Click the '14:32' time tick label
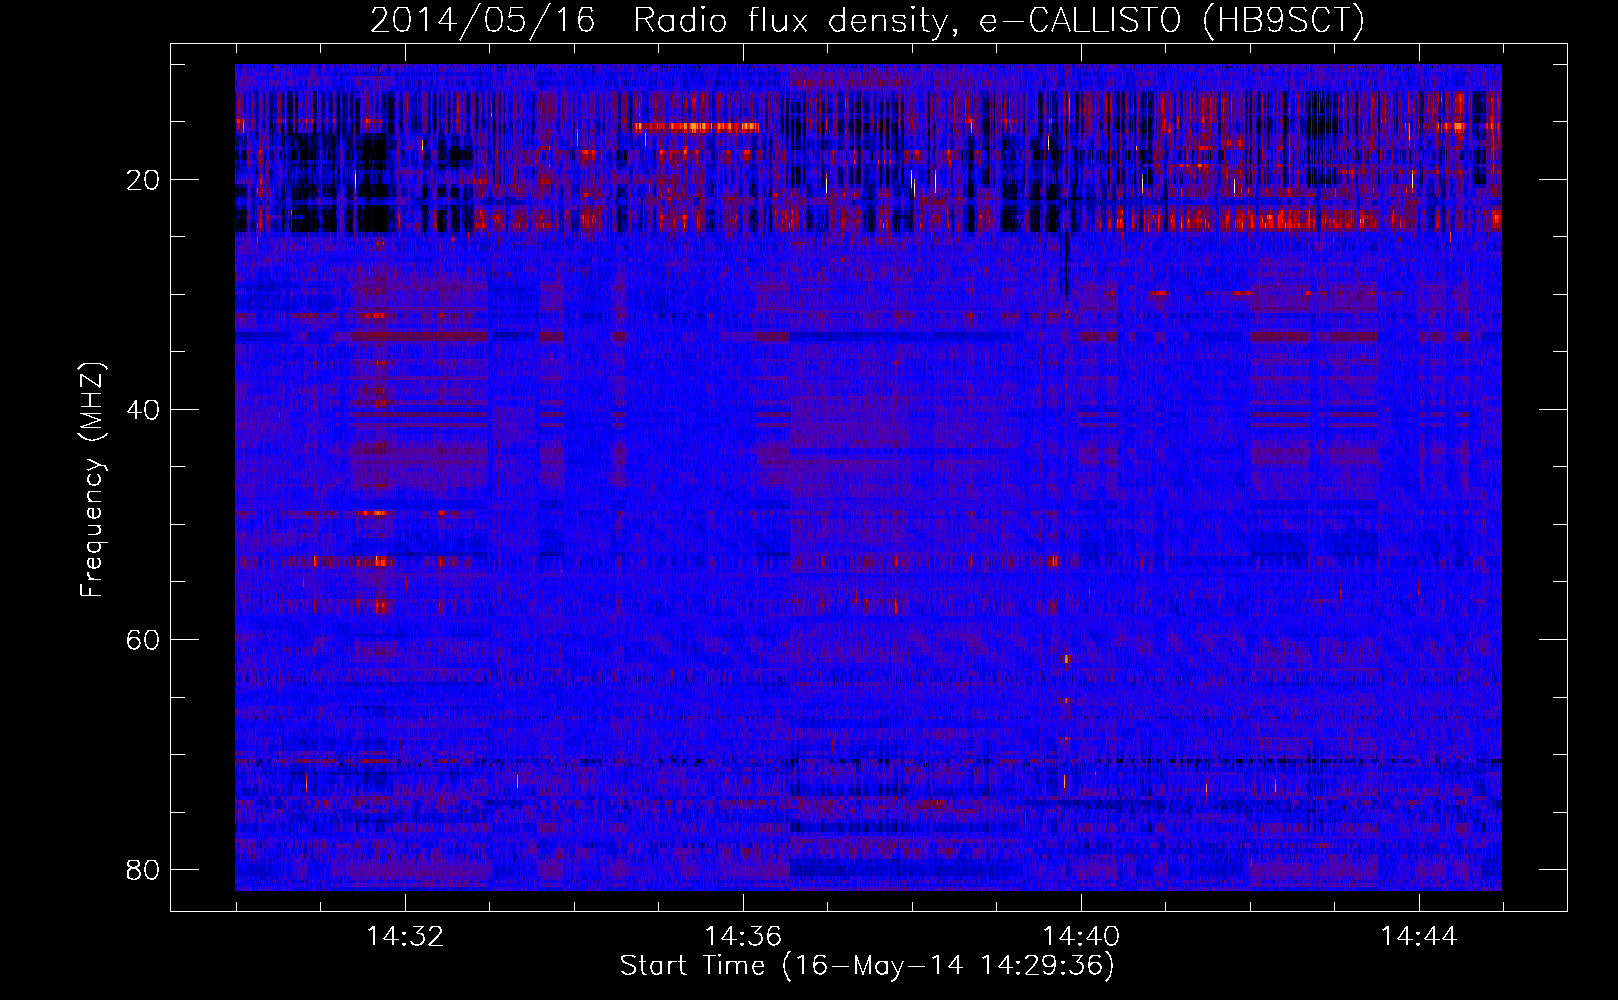The height and width of the screenshot is (1000, 1618). (x=405, y=937)
